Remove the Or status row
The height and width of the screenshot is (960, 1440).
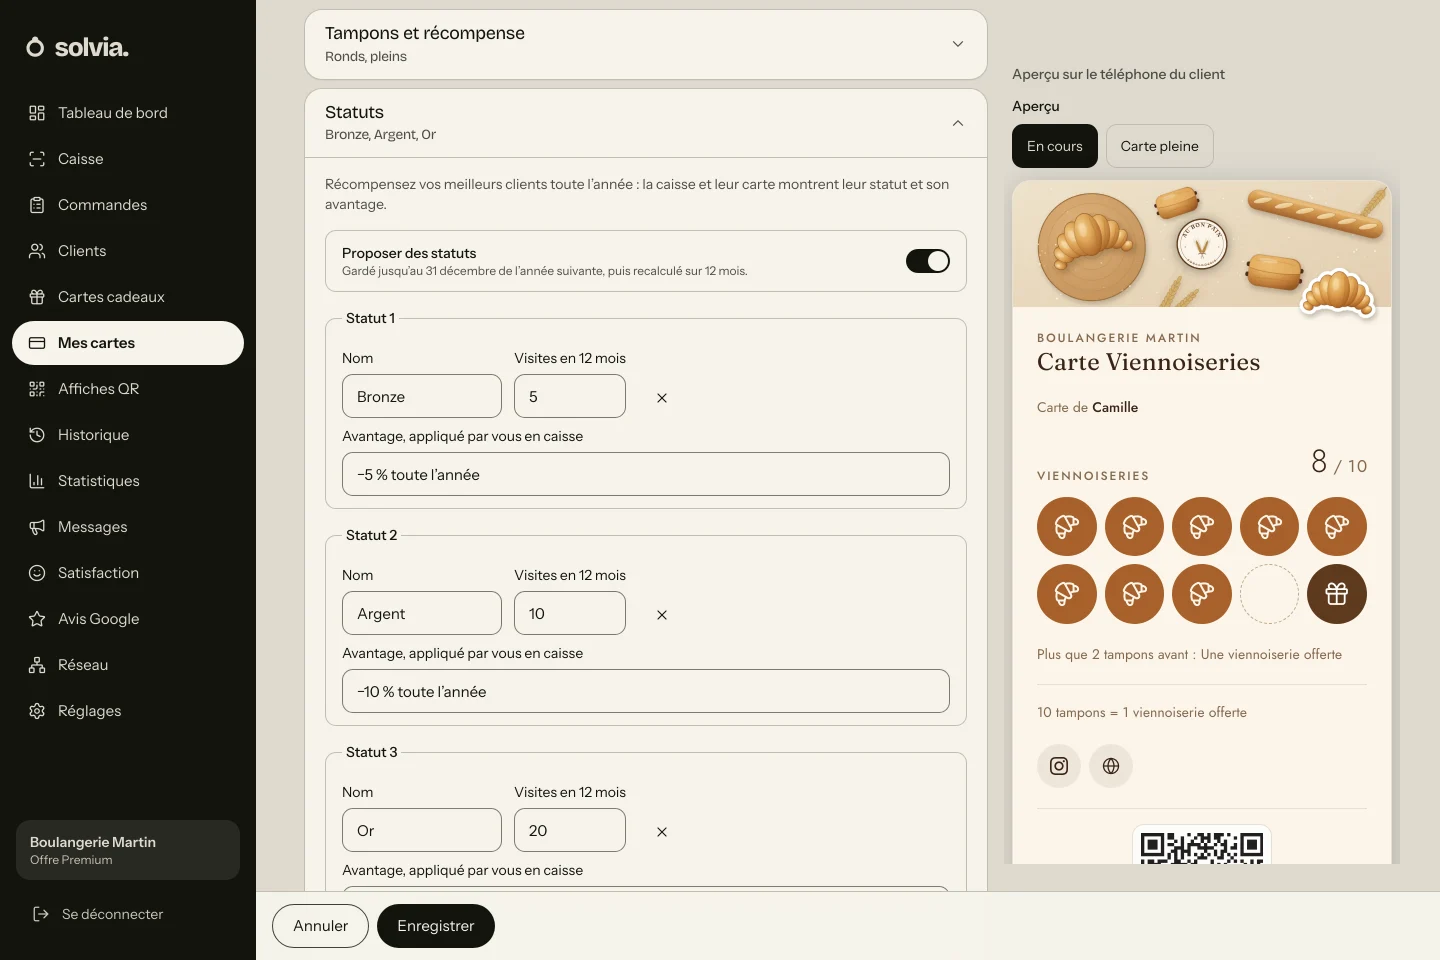pyautogui.click(x=662, y=832)
